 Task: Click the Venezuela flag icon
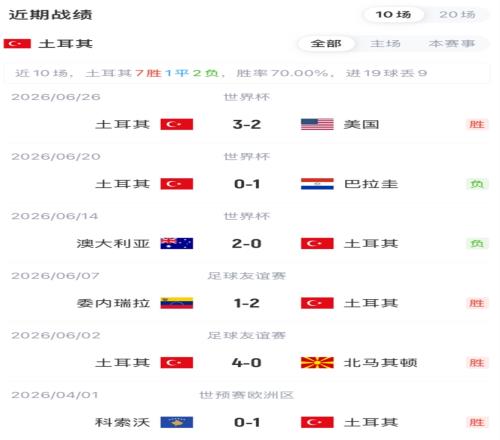click(177, 303)
